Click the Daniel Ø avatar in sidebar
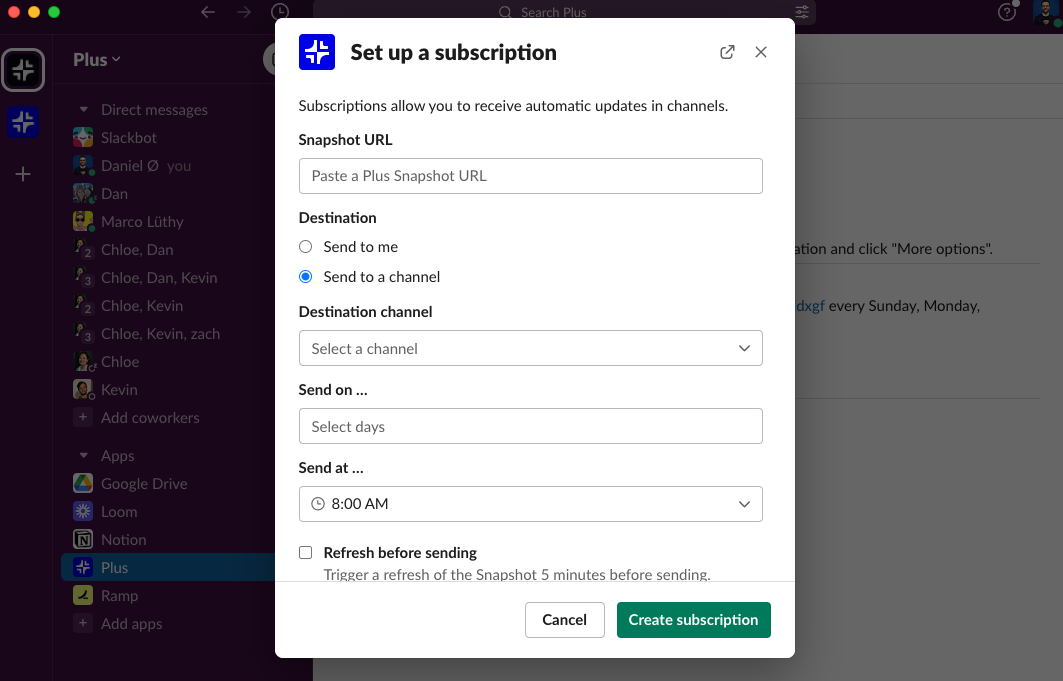1063x681 pixels. (x=83, y=166)
